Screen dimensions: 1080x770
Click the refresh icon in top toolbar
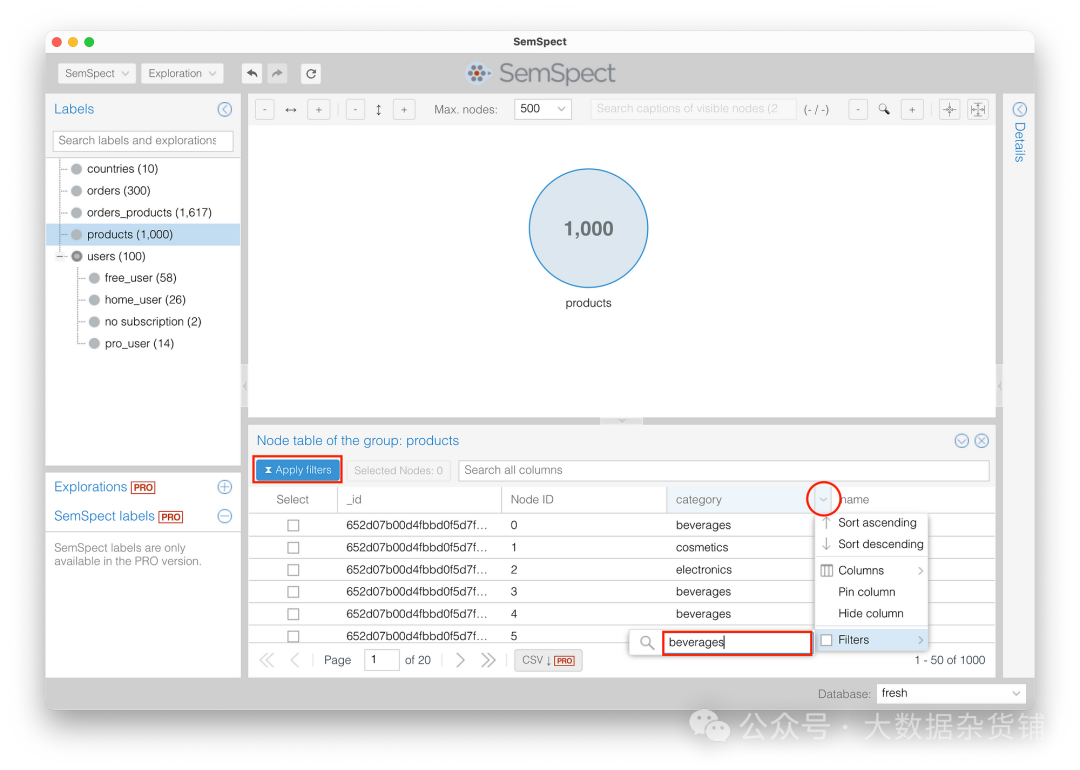(x=311, y=73)
